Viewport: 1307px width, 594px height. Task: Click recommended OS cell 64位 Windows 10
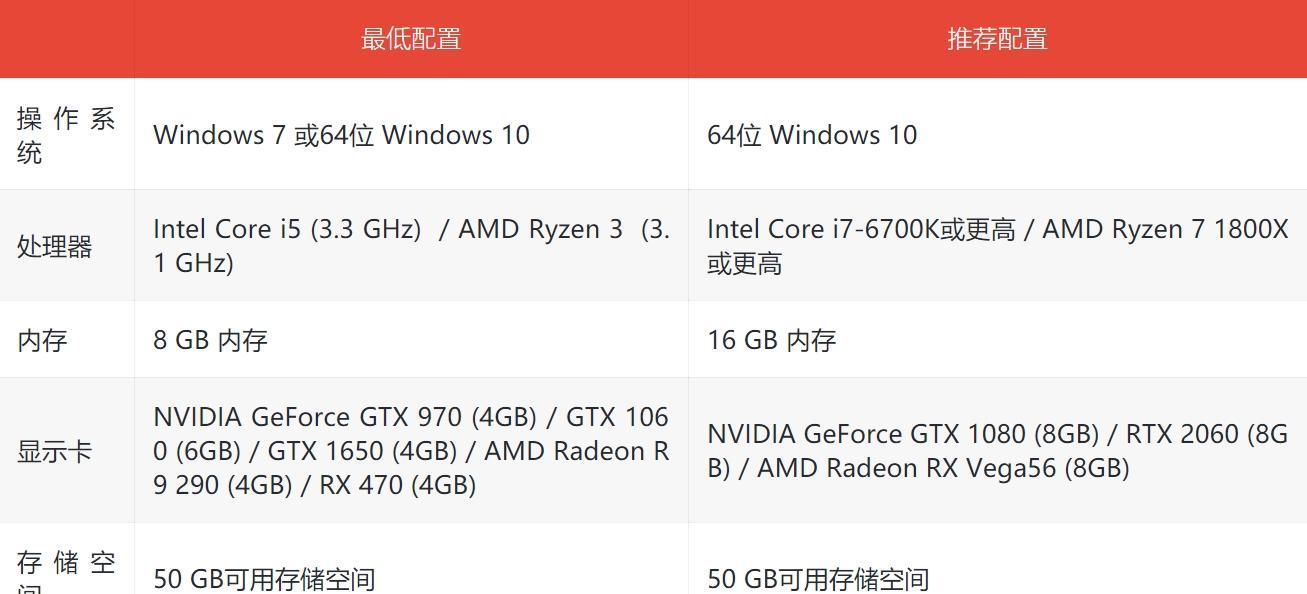(x=997, y=135)
